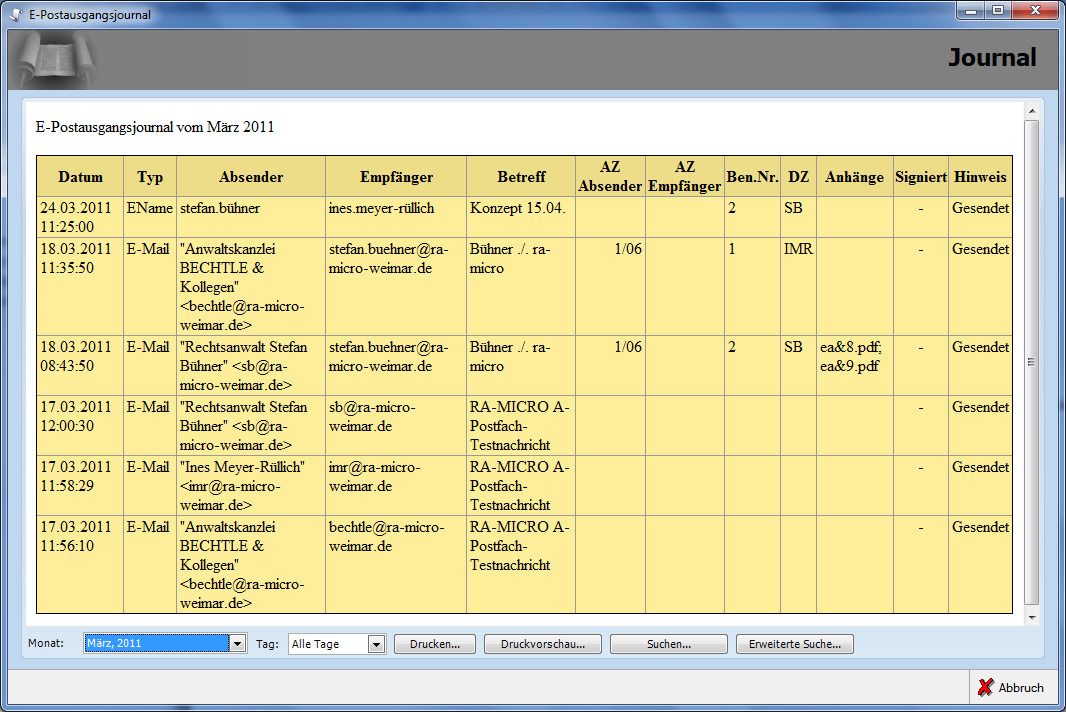Select the Konzept 15.04. subject cell

pos(517,208)
